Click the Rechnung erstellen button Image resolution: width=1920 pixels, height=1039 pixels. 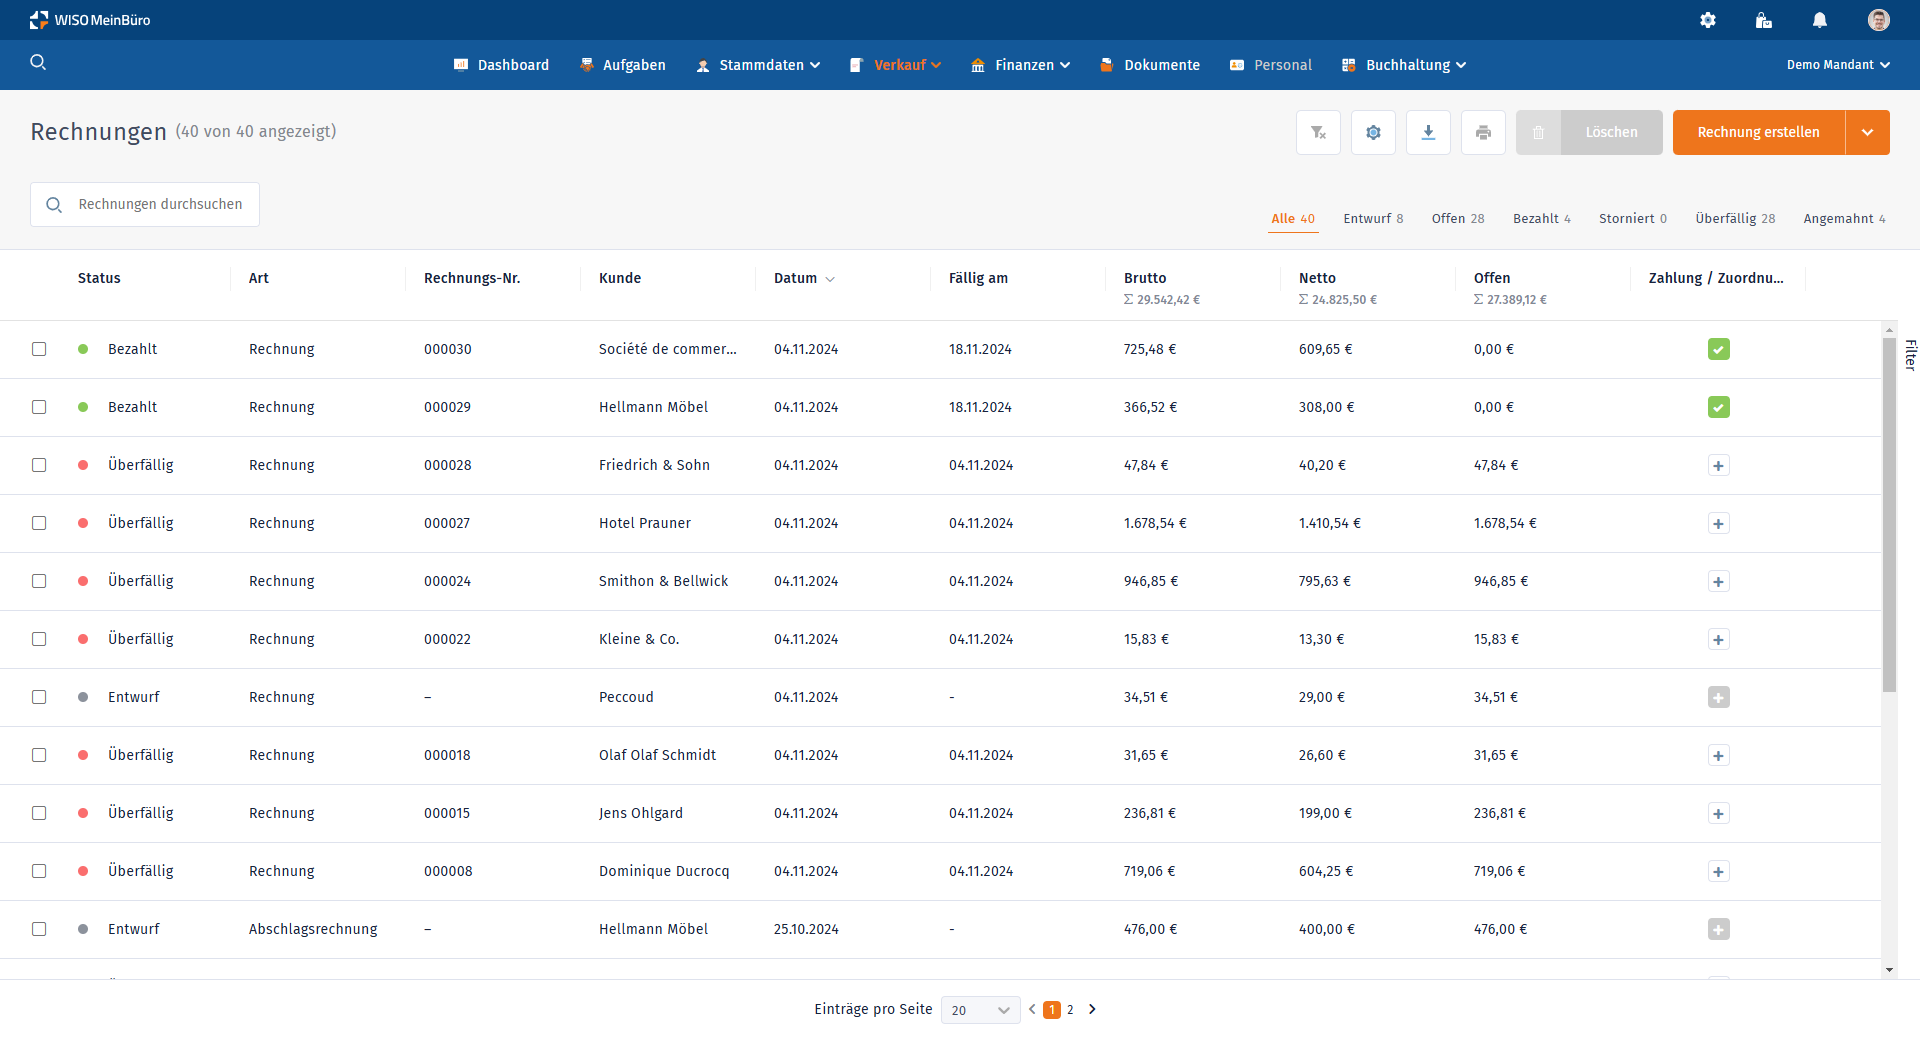1758,132
